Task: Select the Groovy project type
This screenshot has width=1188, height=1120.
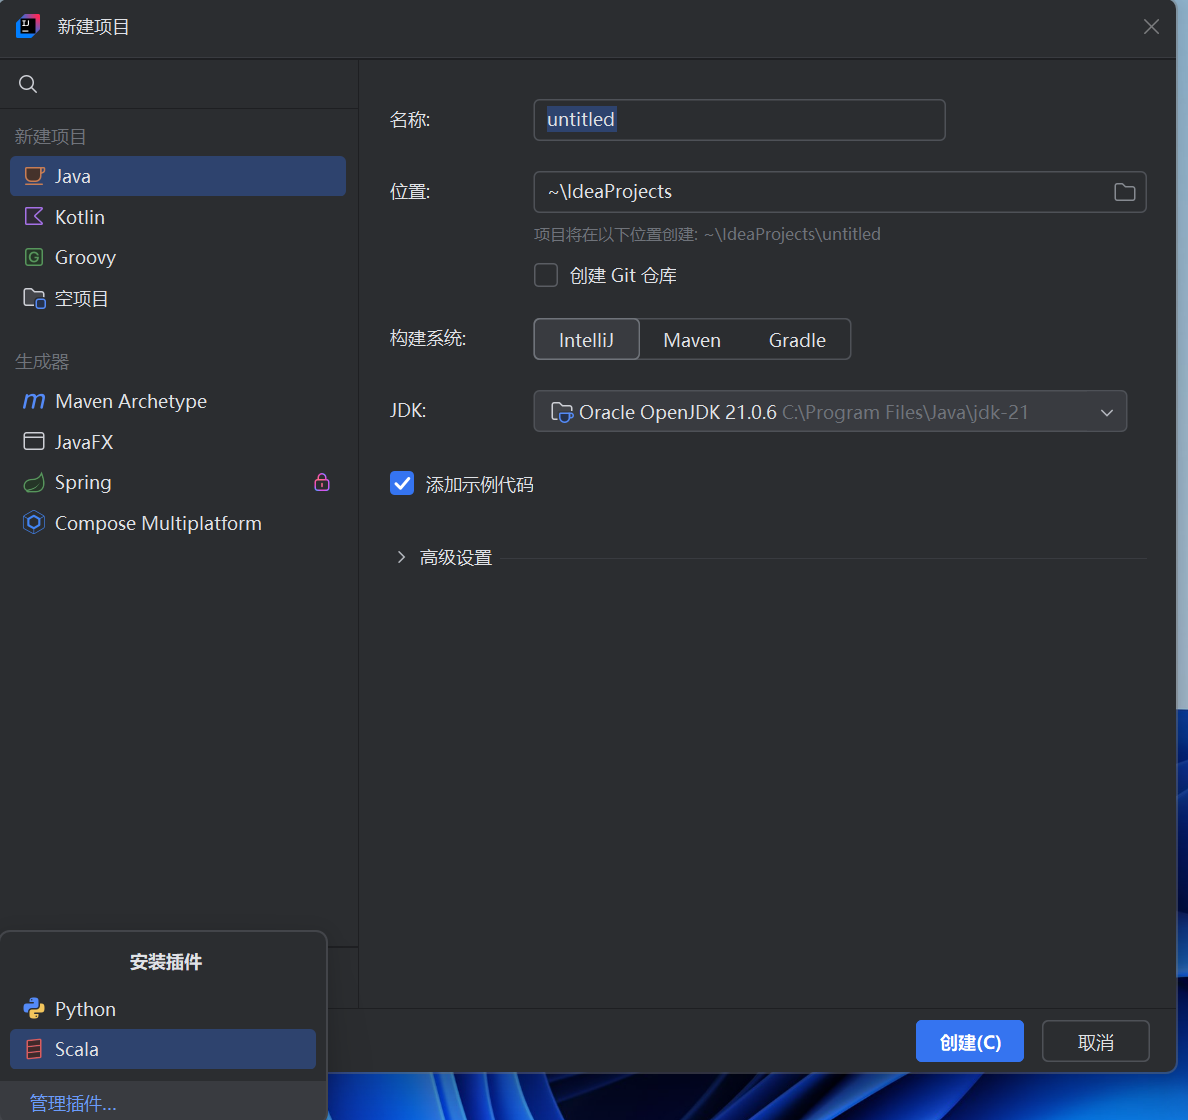Action: [178, 258]
